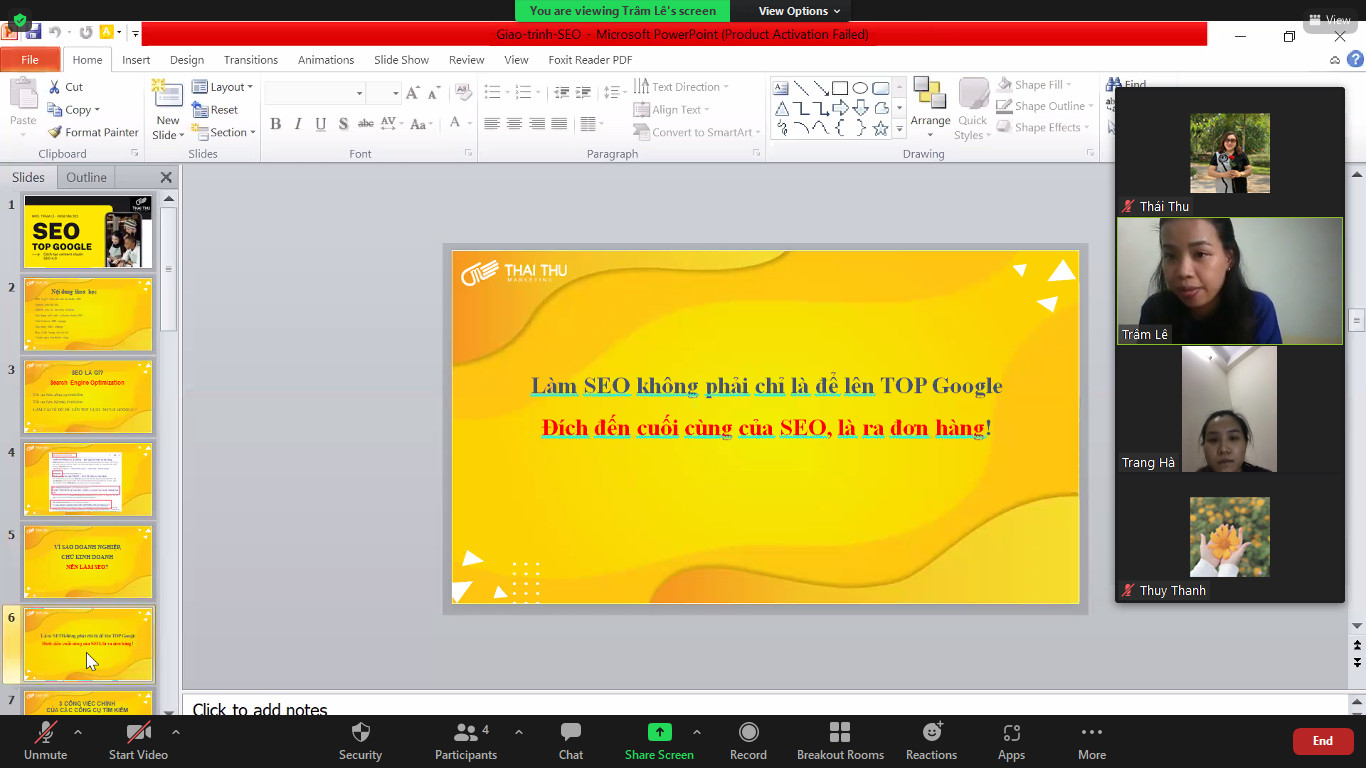Switch to the Transitions ribbon tab
The height and width of the screenshot is (768, 1366).
(251, 60)
